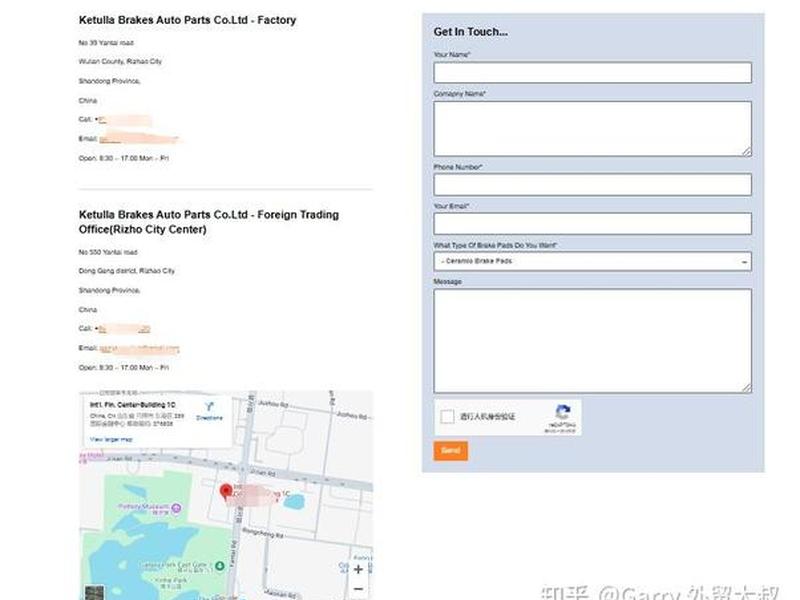The image size is (800, 600).
Task: Click 'Wulian County, Rizhao City' text
Action: pos(120,61)
